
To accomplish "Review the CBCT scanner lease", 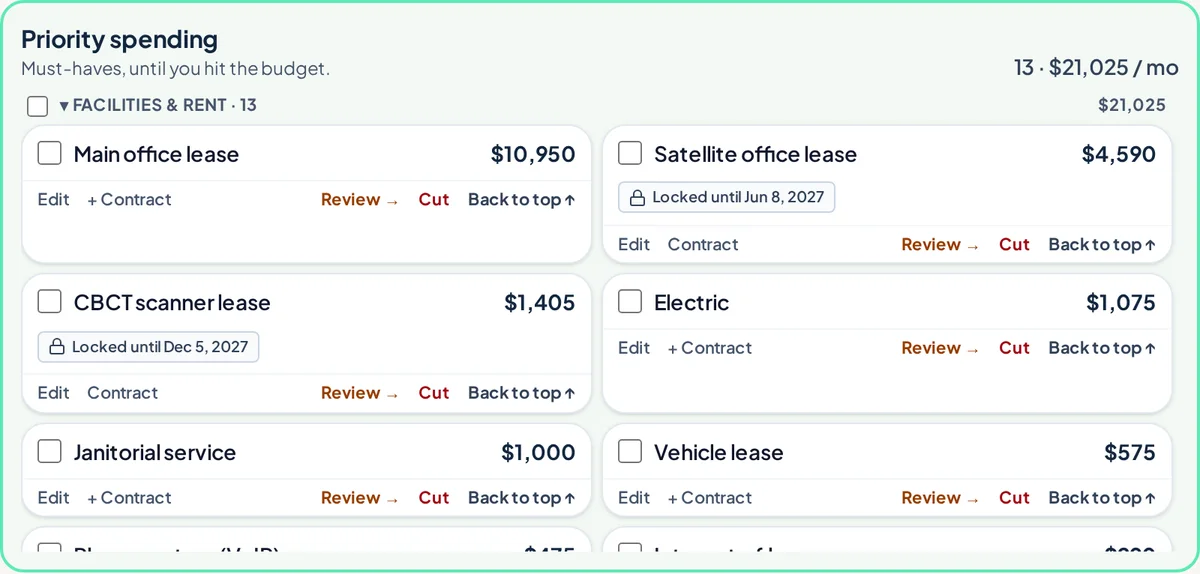I will click(360, 393).
